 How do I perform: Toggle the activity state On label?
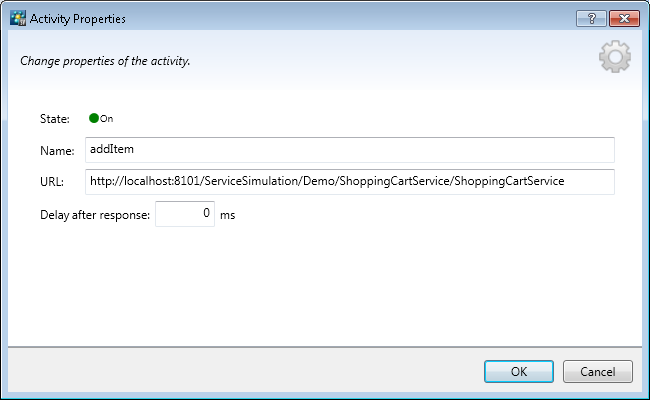click(107, 119)
